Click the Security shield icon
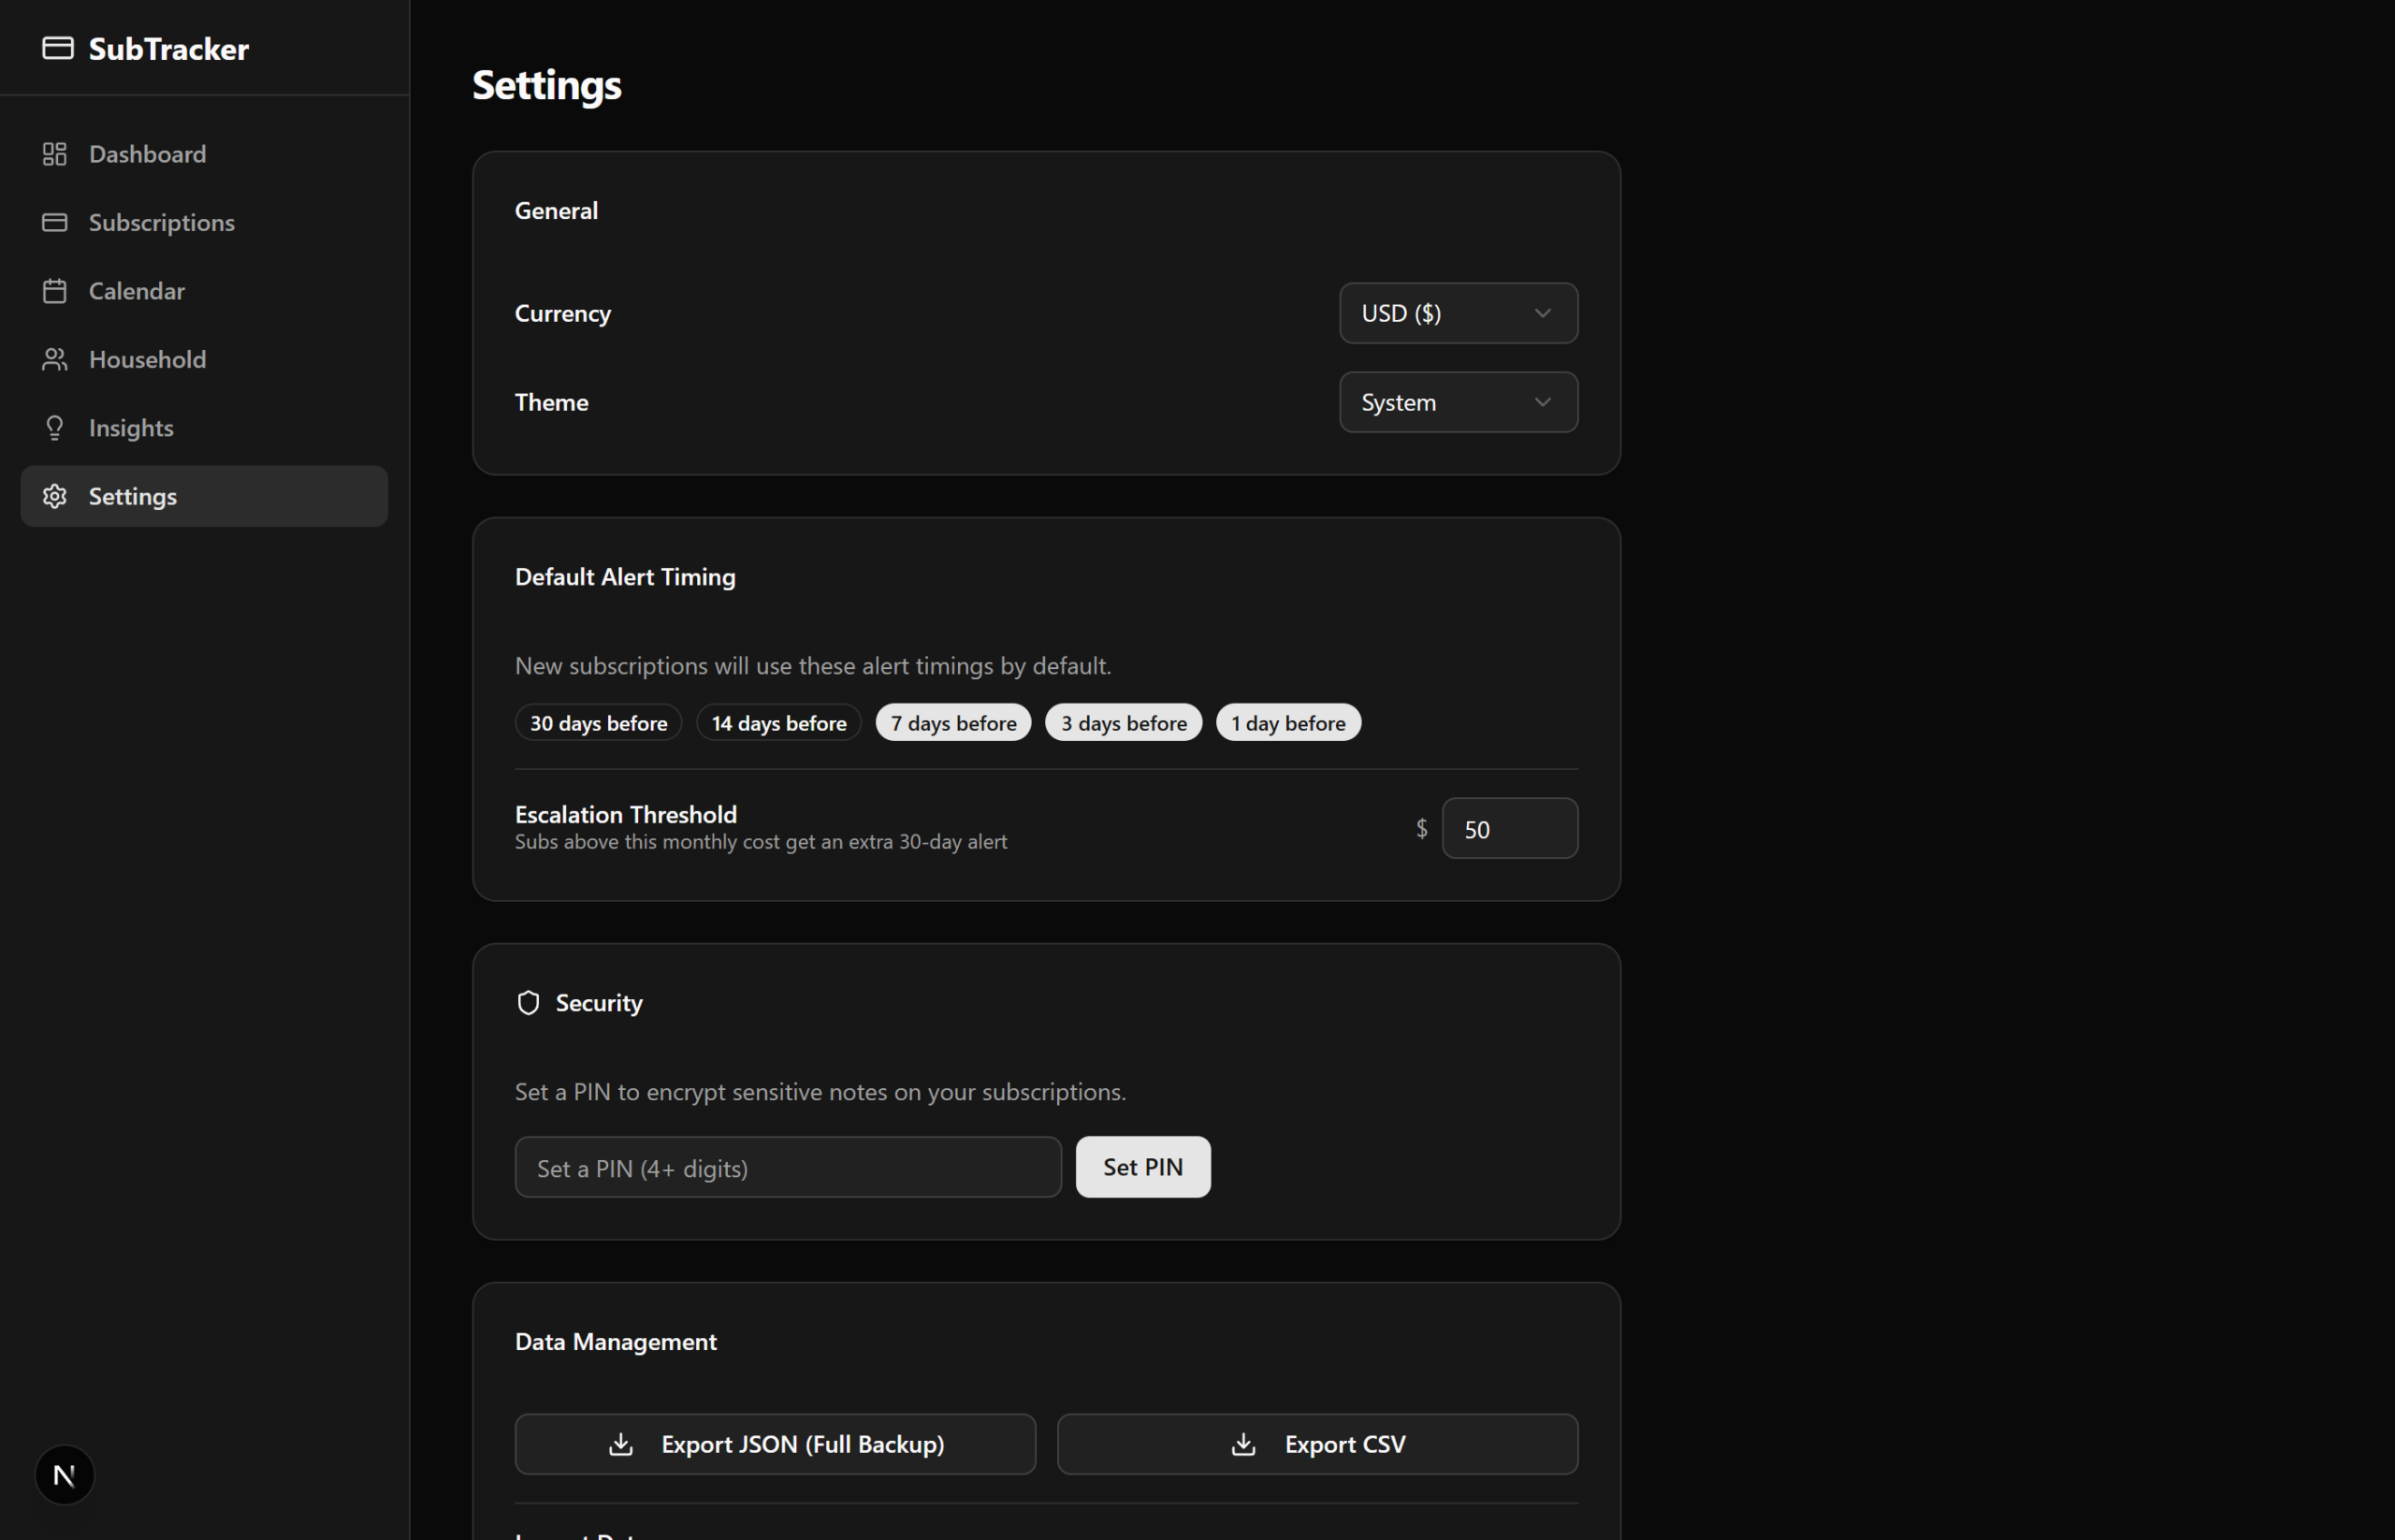The image size is (2395, 1540). (528, 1003)
